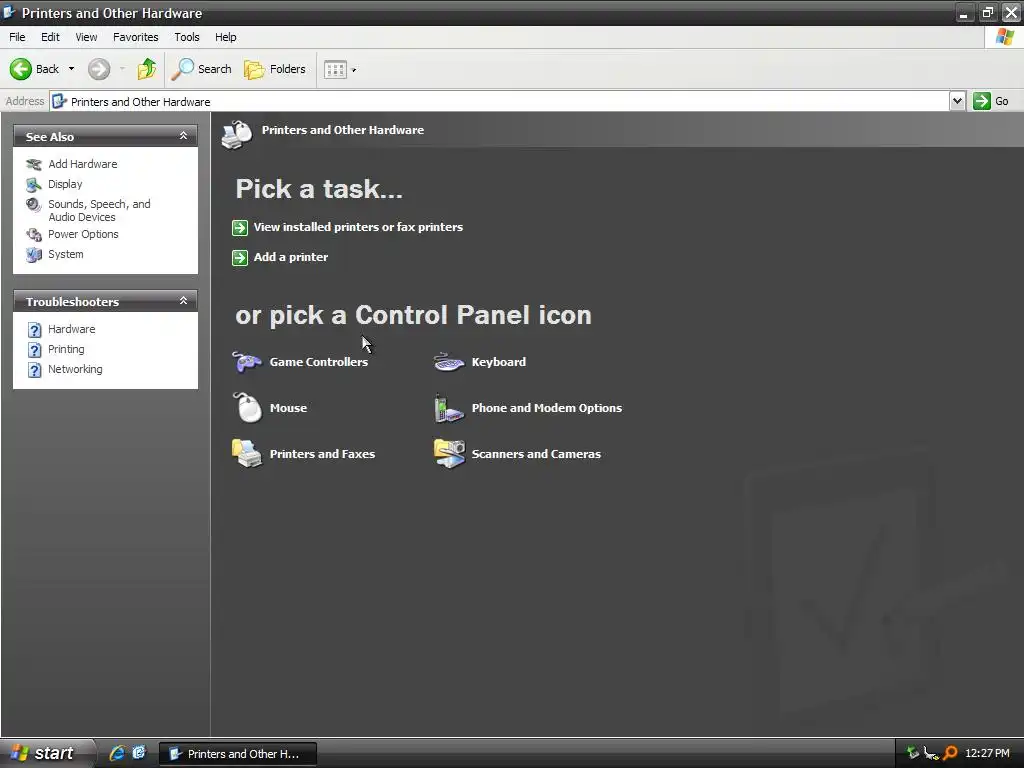Open the Game Controllers label
1024x768 pixels.
tap(319, 362)
